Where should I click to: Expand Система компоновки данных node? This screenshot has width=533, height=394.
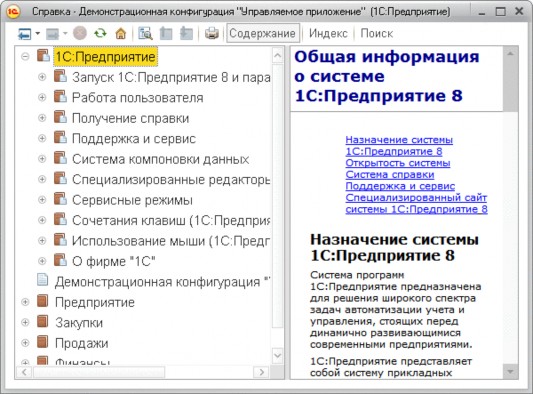coord(42,159)
